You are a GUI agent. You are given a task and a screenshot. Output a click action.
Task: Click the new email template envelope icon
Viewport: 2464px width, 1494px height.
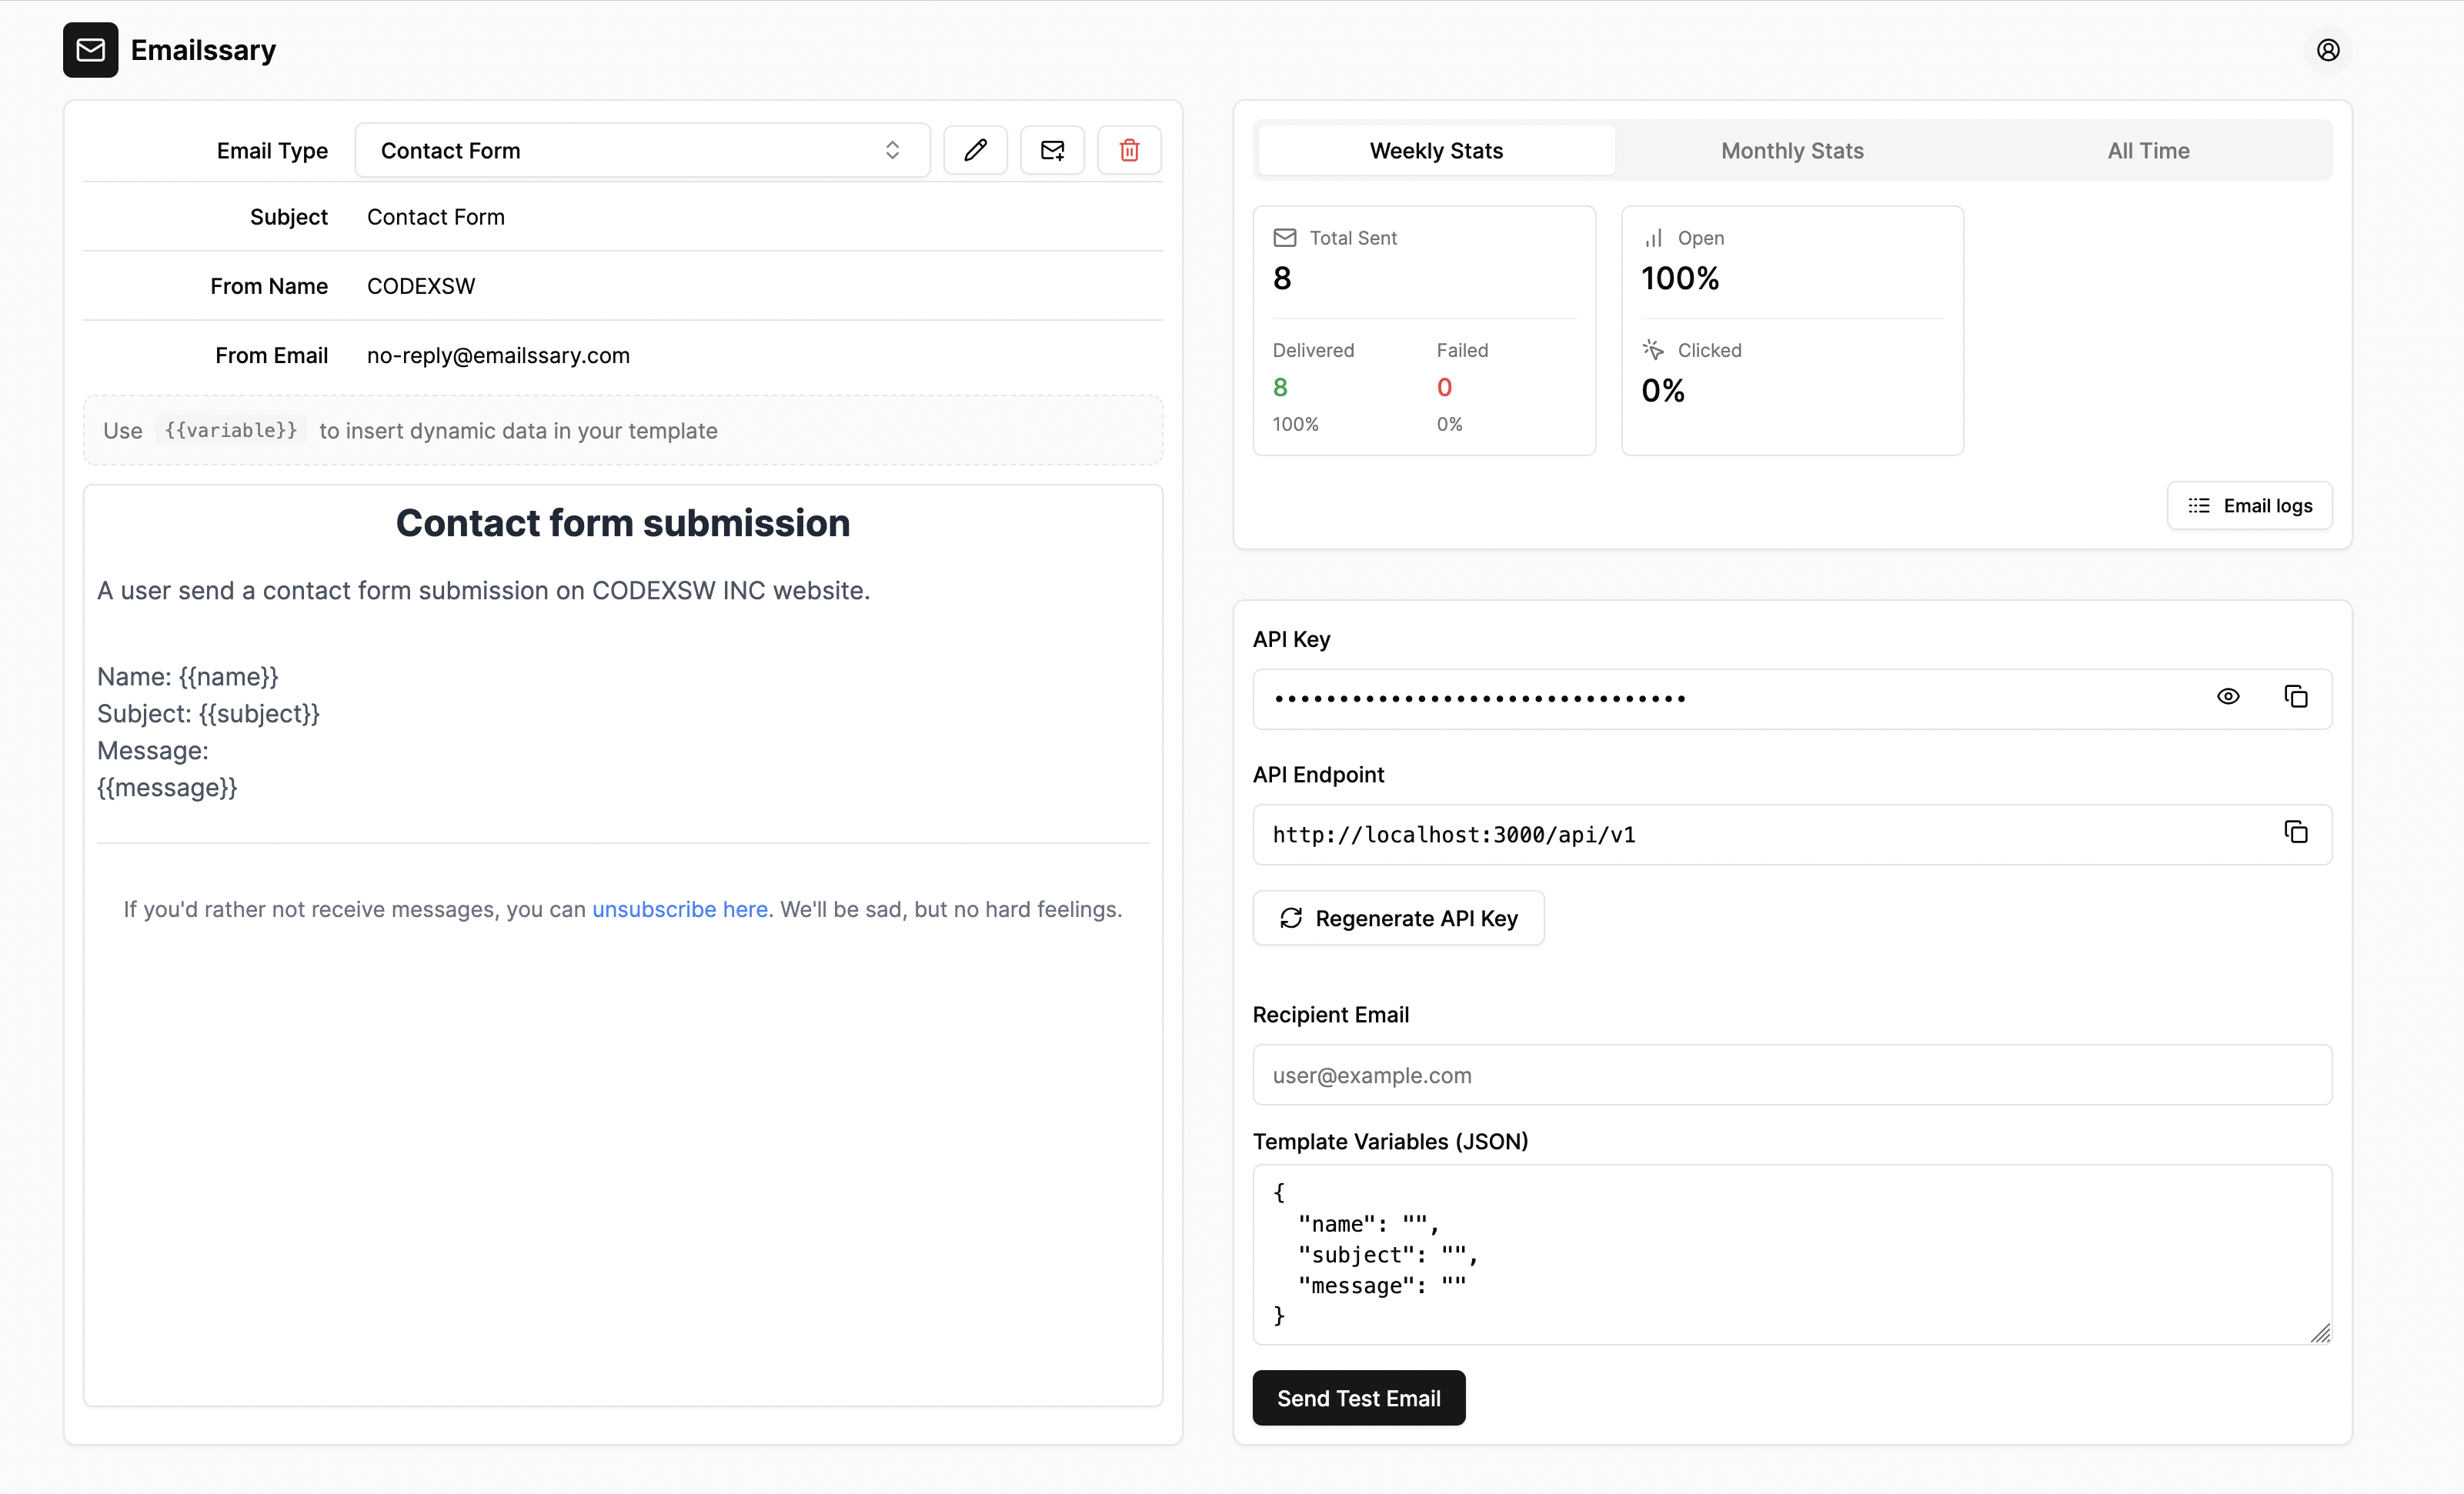[1052, 150]
